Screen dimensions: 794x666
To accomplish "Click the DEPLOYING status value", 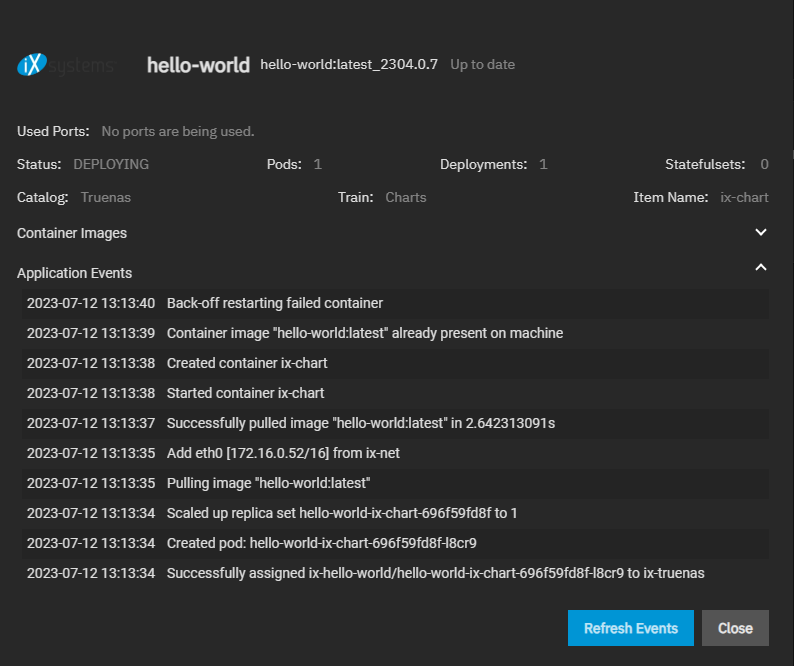I will [111, 164].
